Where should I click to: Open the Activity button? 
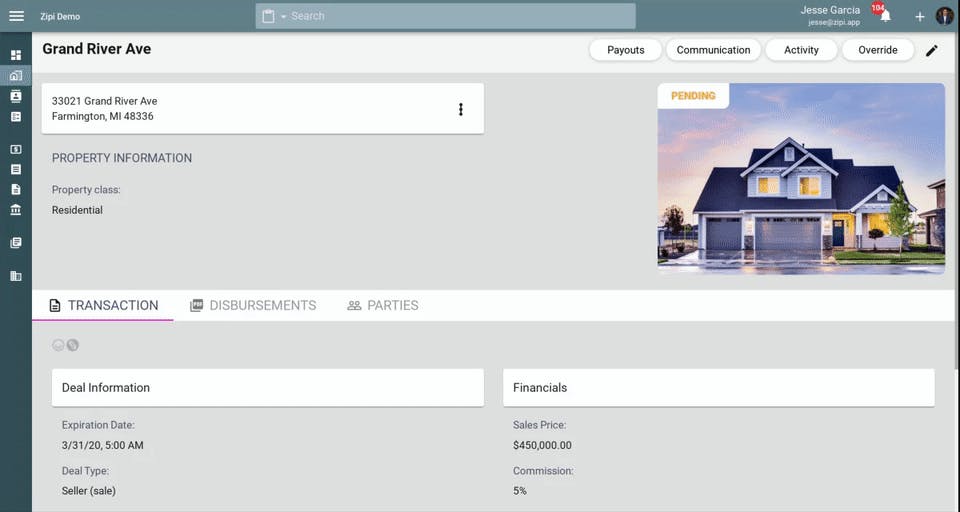click(801, 50)
